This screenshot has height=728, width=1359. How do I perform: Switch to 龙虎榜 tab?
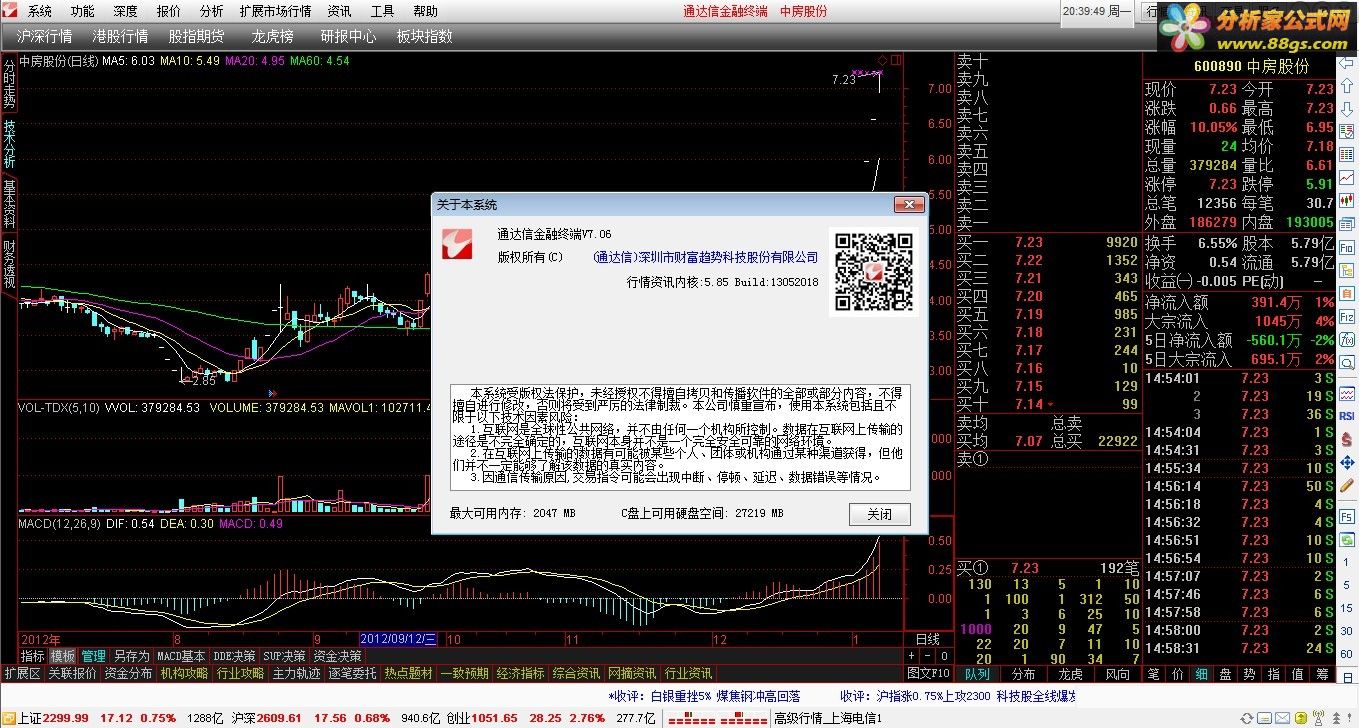coord(272,36)
